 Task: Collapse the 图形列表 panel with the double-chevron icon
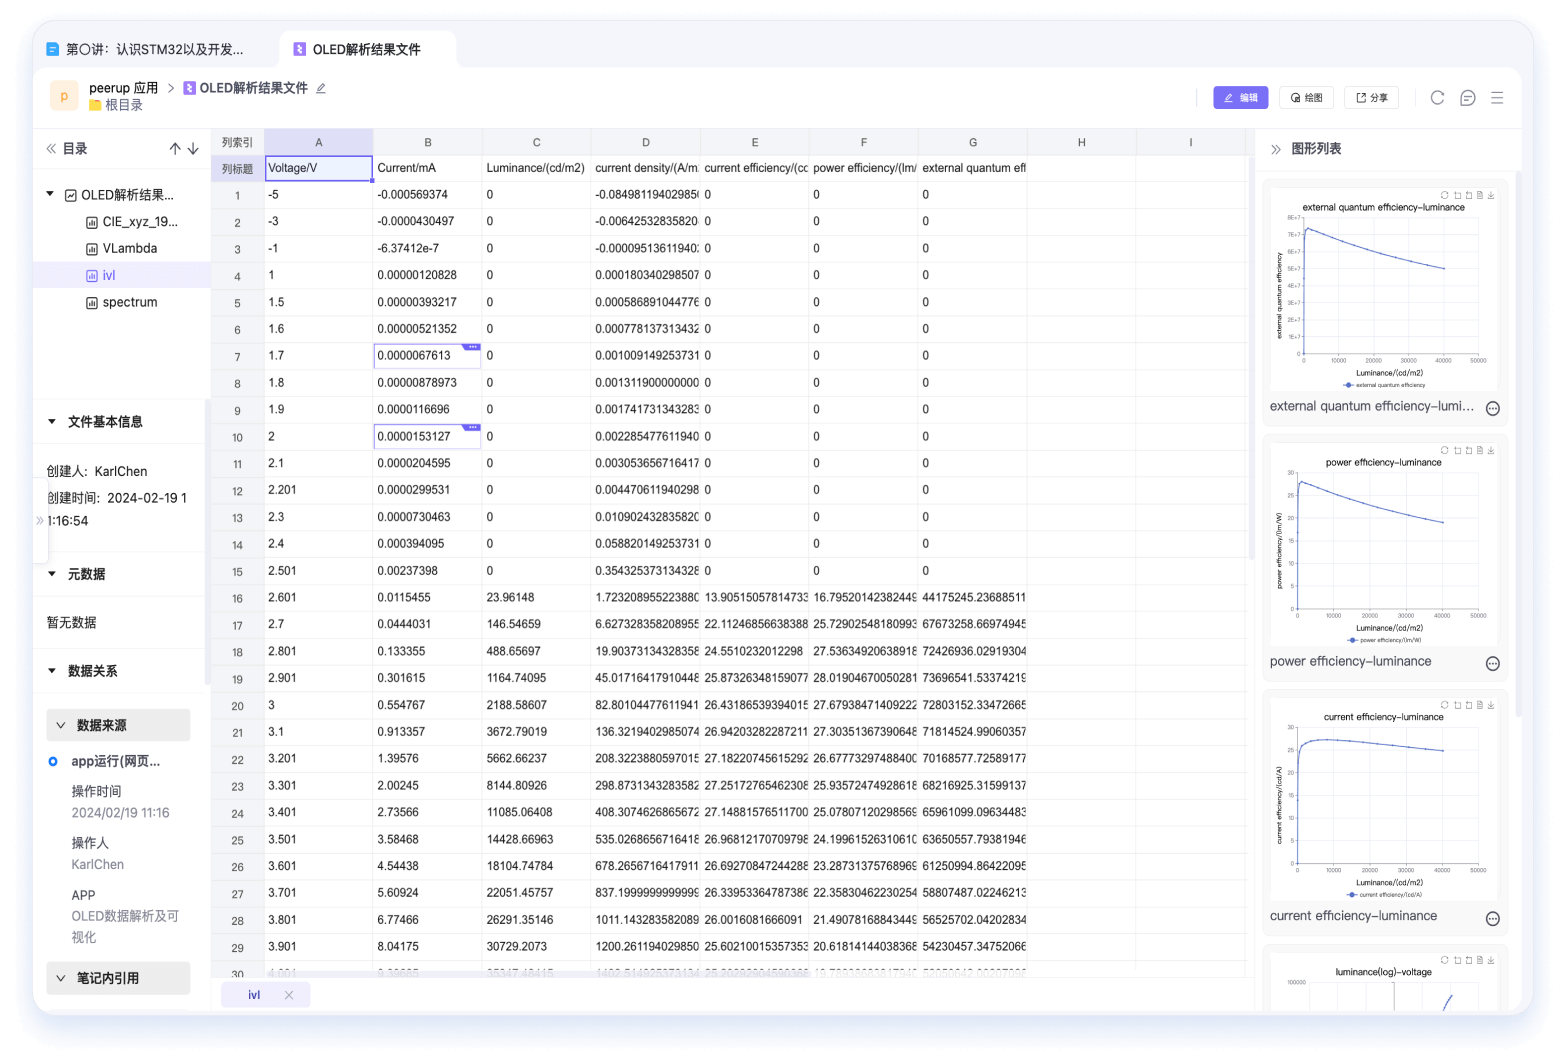1276,149
